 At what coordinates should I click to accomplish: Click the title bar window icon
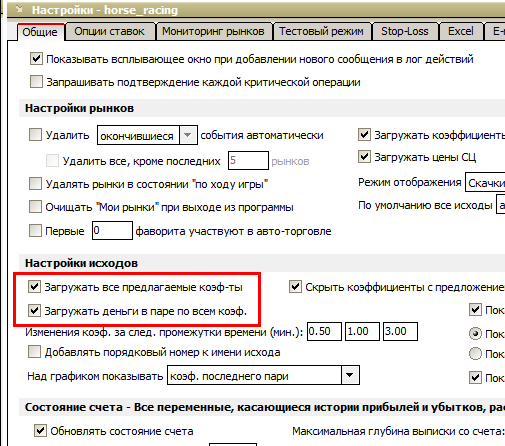tap(19, 10)
